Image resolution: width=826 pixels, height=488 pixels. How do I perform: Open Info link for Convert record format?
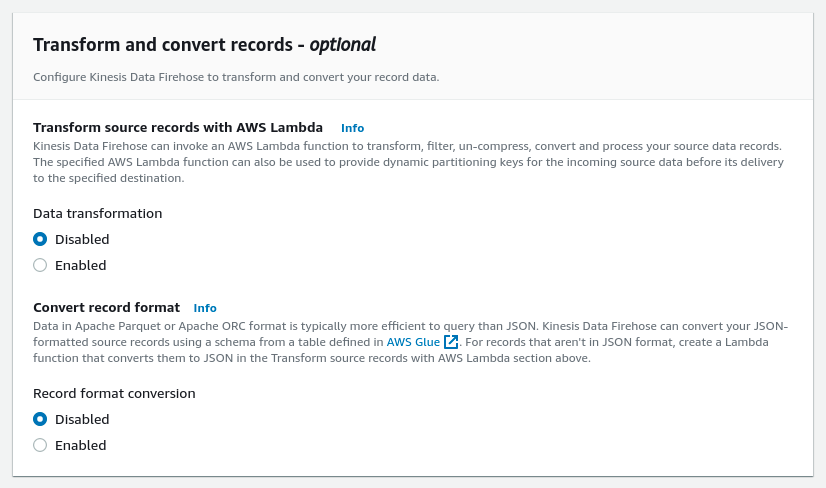[205, 308]
